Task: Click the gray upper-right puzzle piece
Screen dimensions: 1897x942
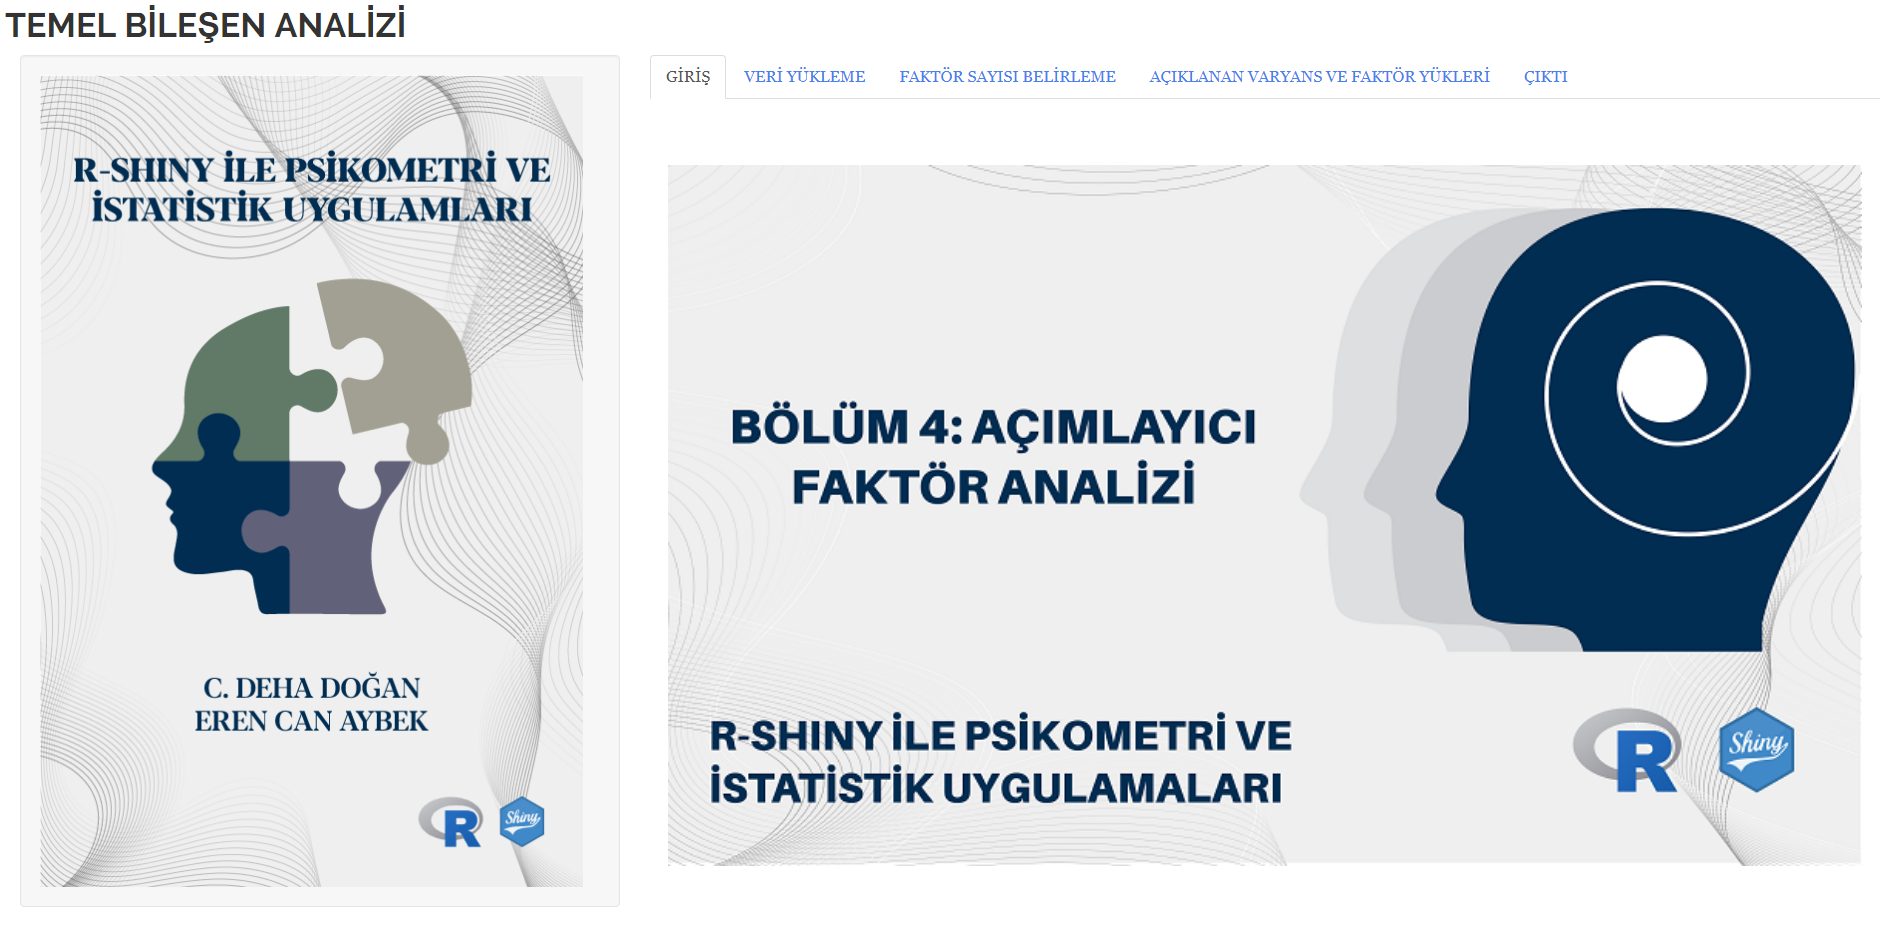Action: point(393,365)
